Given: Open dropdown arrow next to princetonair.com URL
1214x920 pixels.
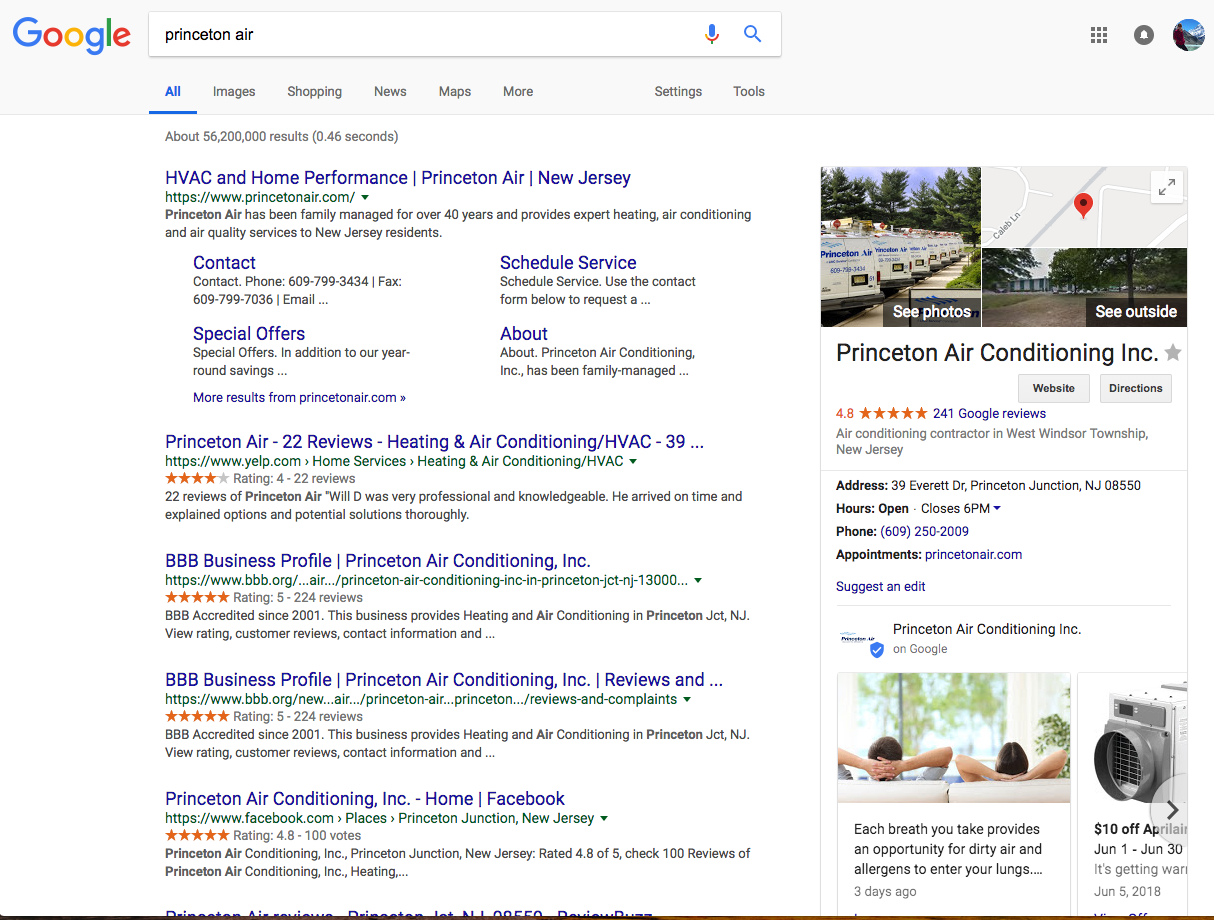Looking at the screenshot, I should 365,198.
